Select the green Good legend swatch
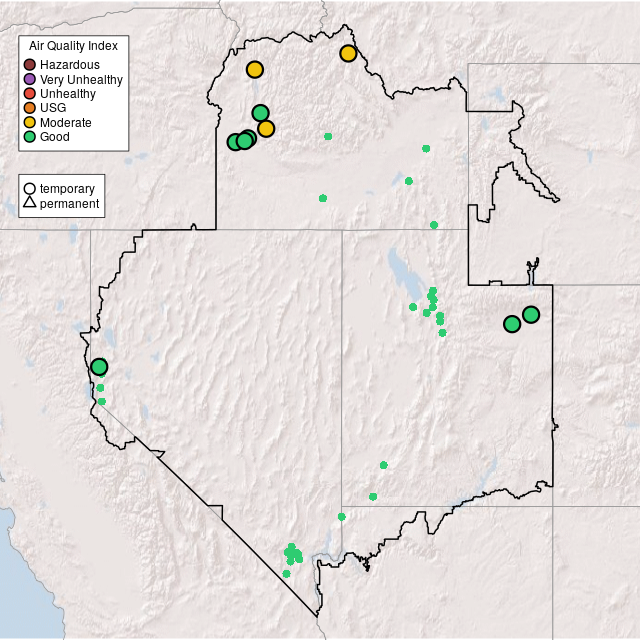640x640 pixels. (30, 136)
